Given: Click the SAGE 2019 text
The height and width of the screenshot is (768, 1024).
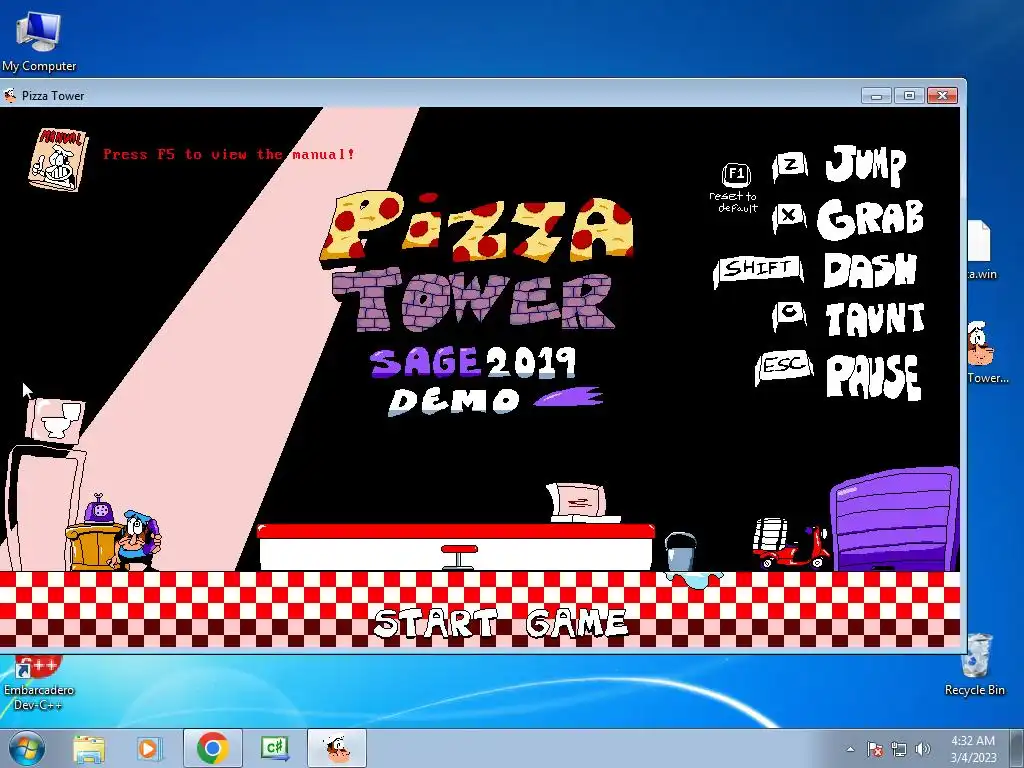Looking at the screenshot, I should (473, 362).
